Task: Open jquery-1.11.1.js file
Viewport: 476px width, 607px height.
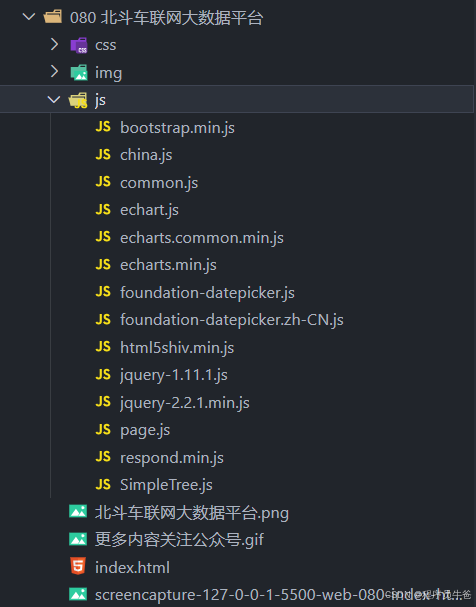Action: click(174, 375)
